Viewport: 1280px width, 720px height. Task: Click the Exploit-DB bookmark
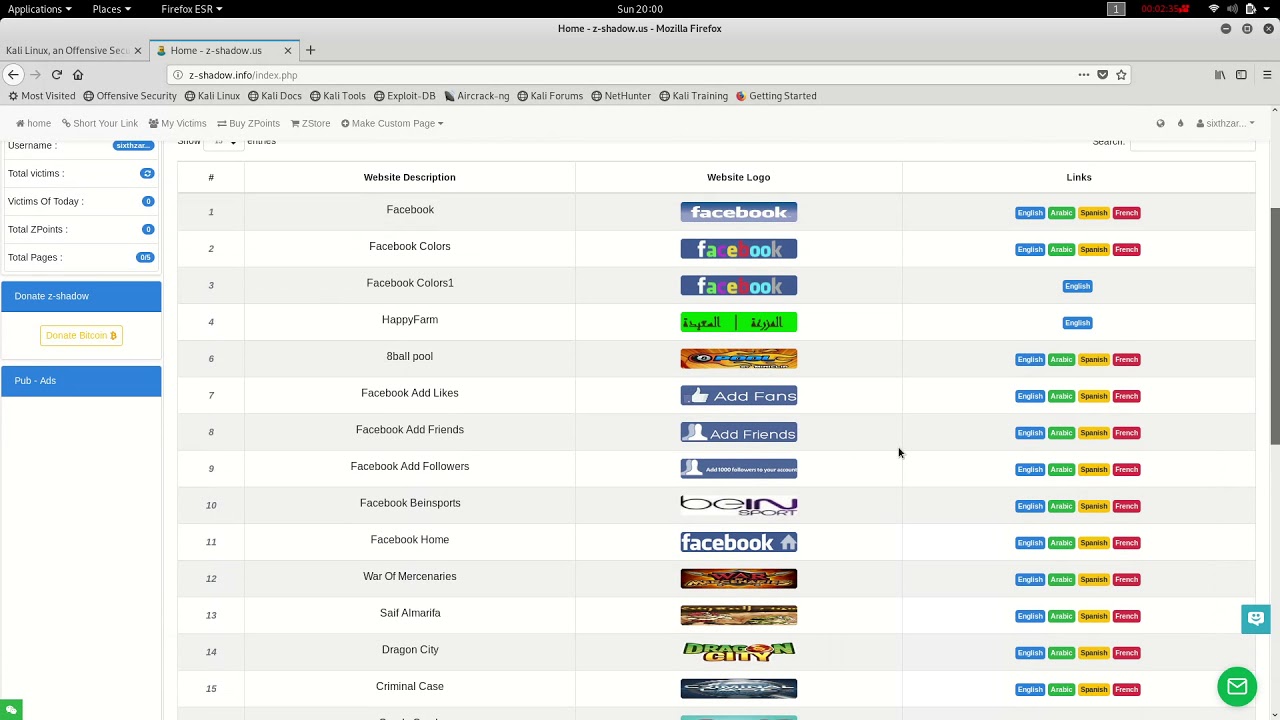click(x=405, y=96)
